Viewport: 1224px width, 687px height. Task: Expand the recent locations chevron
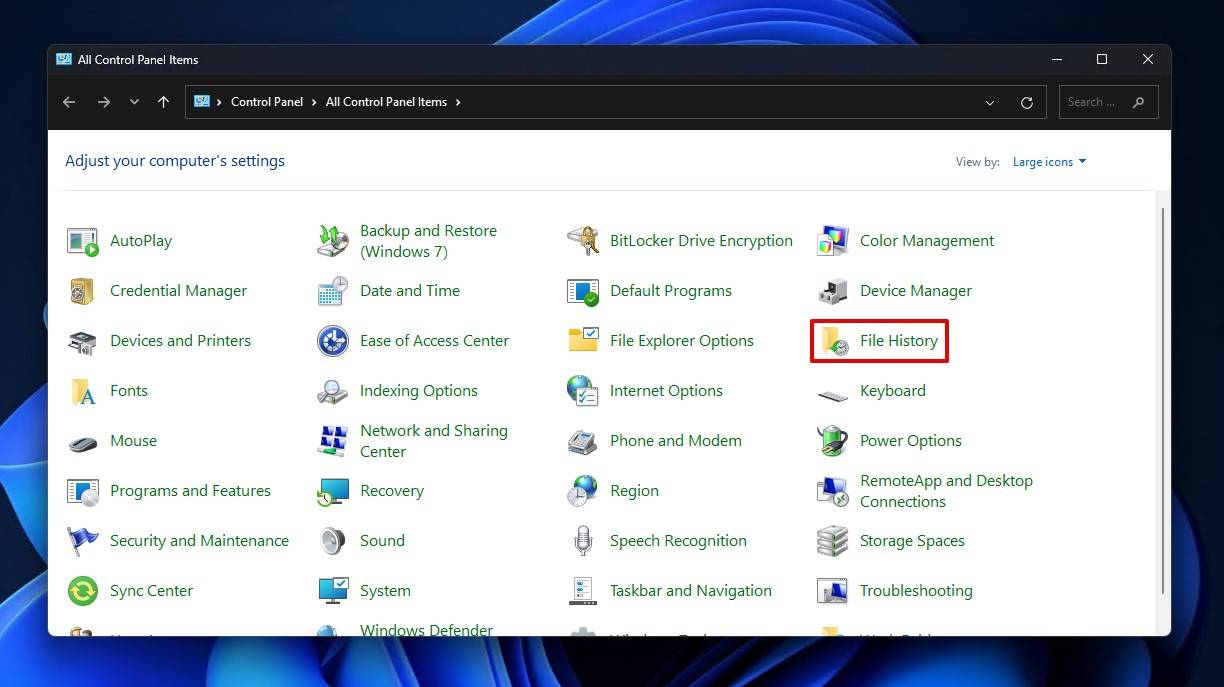[134, 102]
